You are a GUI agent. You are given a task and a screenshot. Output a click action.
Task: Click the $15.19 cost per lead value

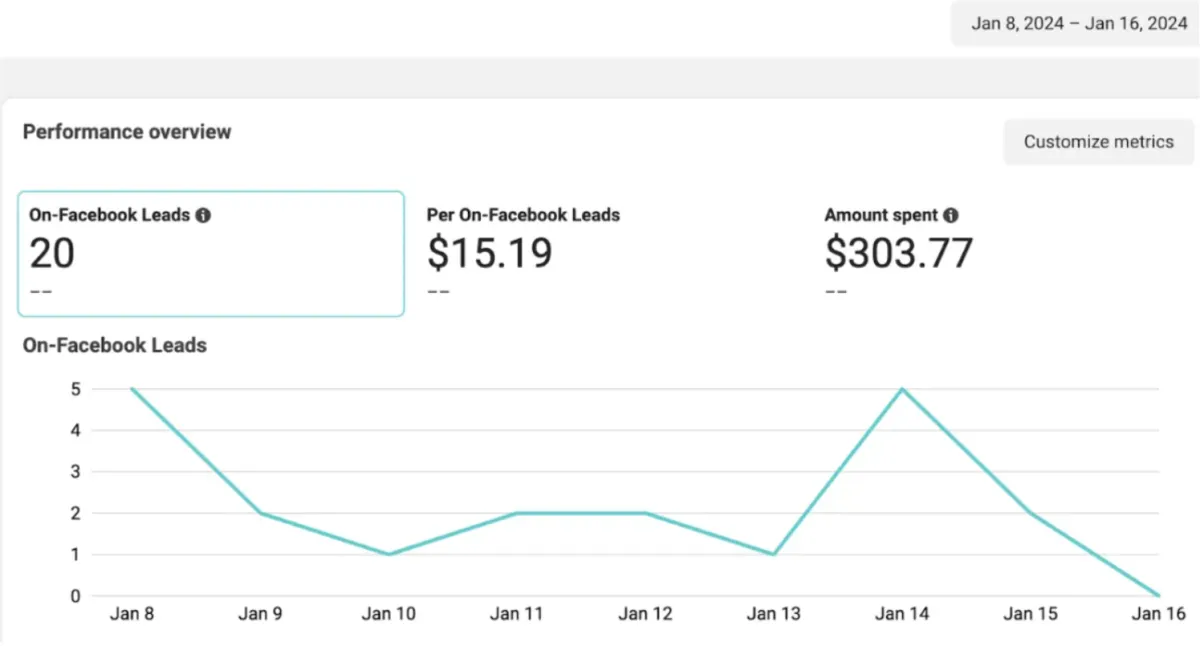click(489, 253)
